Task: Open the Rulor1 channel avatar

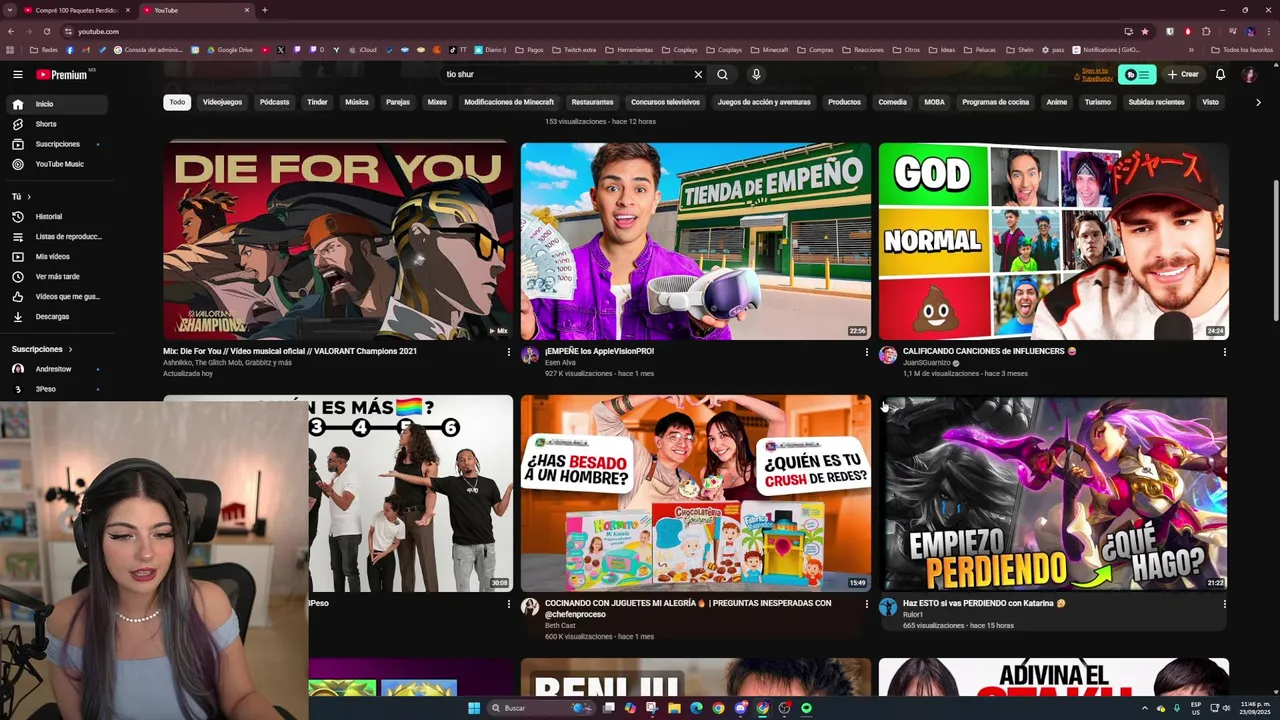Action: [888, 607]
